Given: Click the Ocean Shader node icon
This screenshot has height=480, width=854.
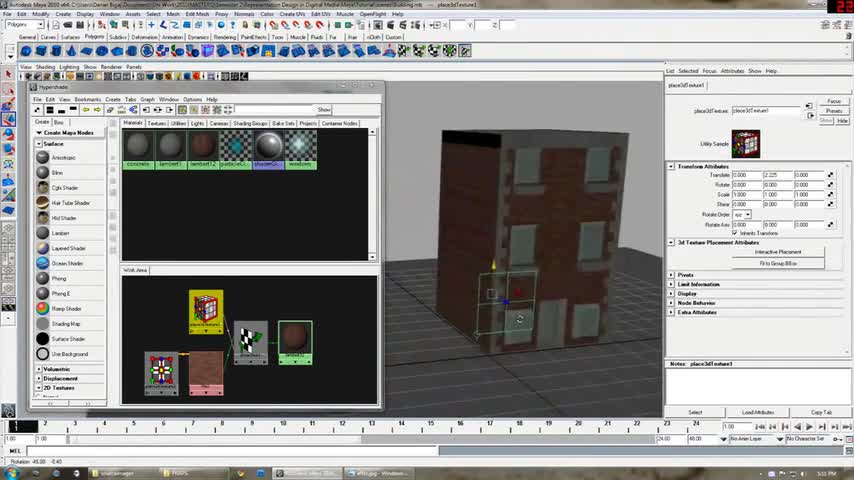Looking at the screenshot, I should tap(42, 263).
